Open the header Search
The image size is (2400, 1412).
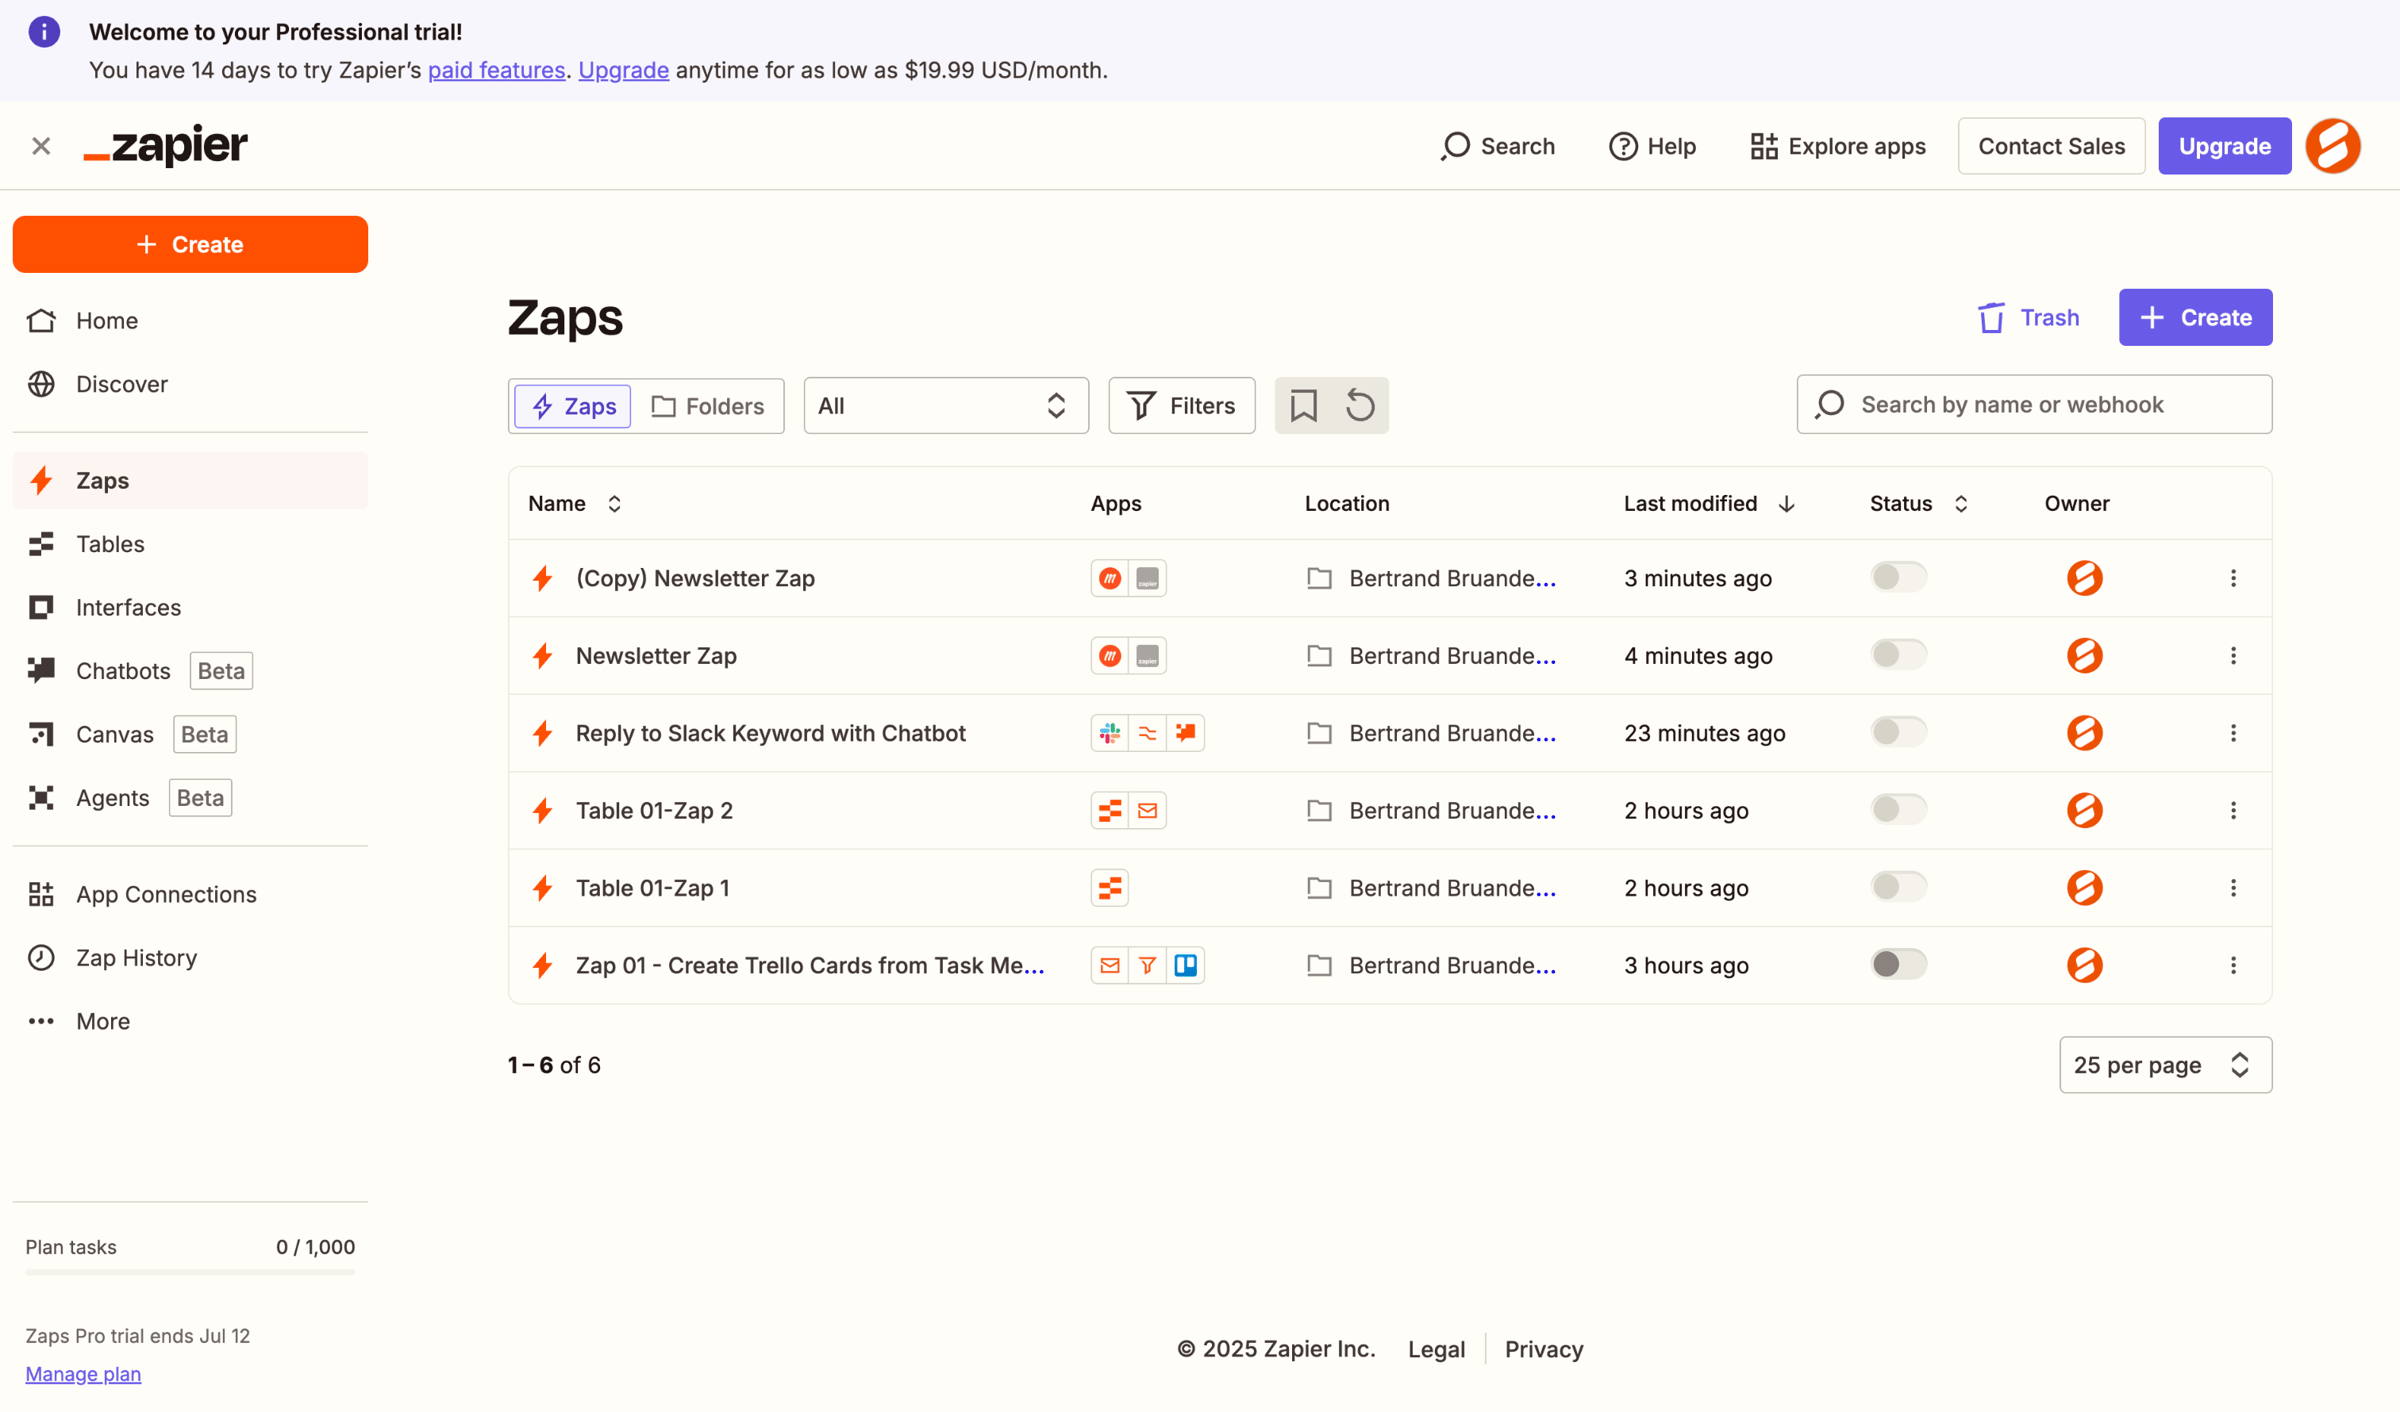[x=1497, y=146]
